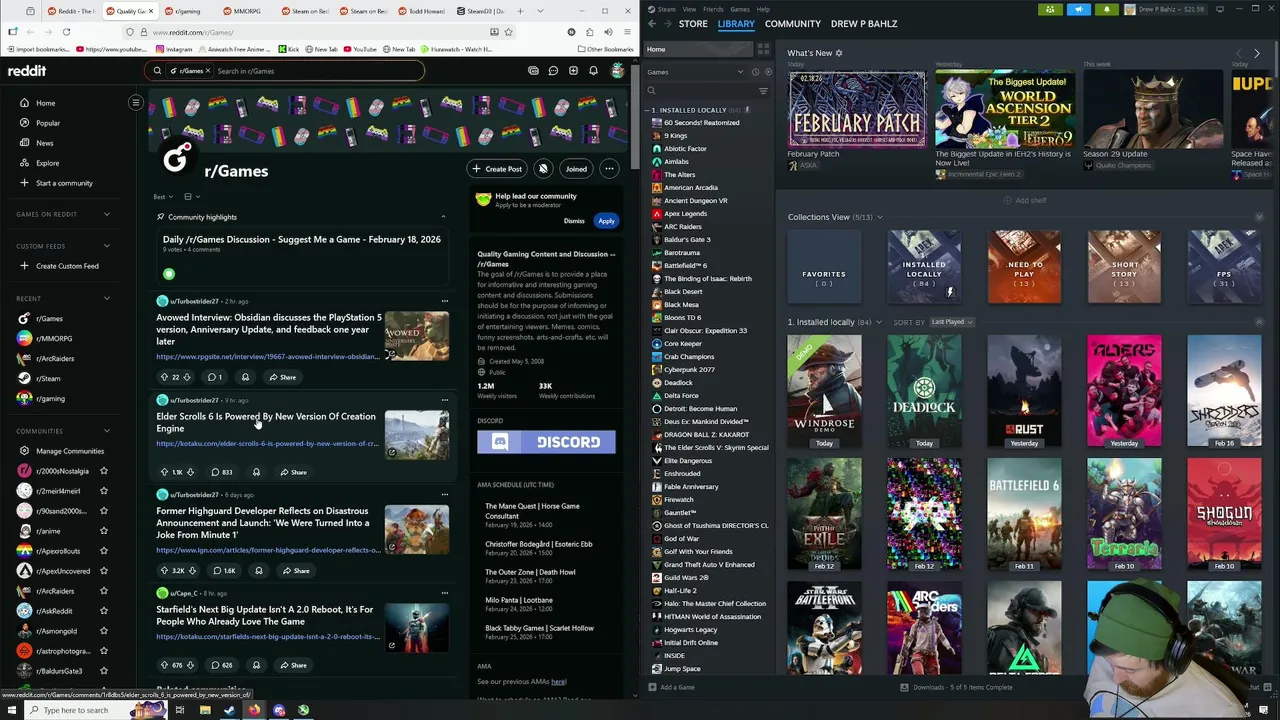Viewport: 1280px width, 720px height.
Task: Open Steam notifications bell button
Action: coord(1107,9)
